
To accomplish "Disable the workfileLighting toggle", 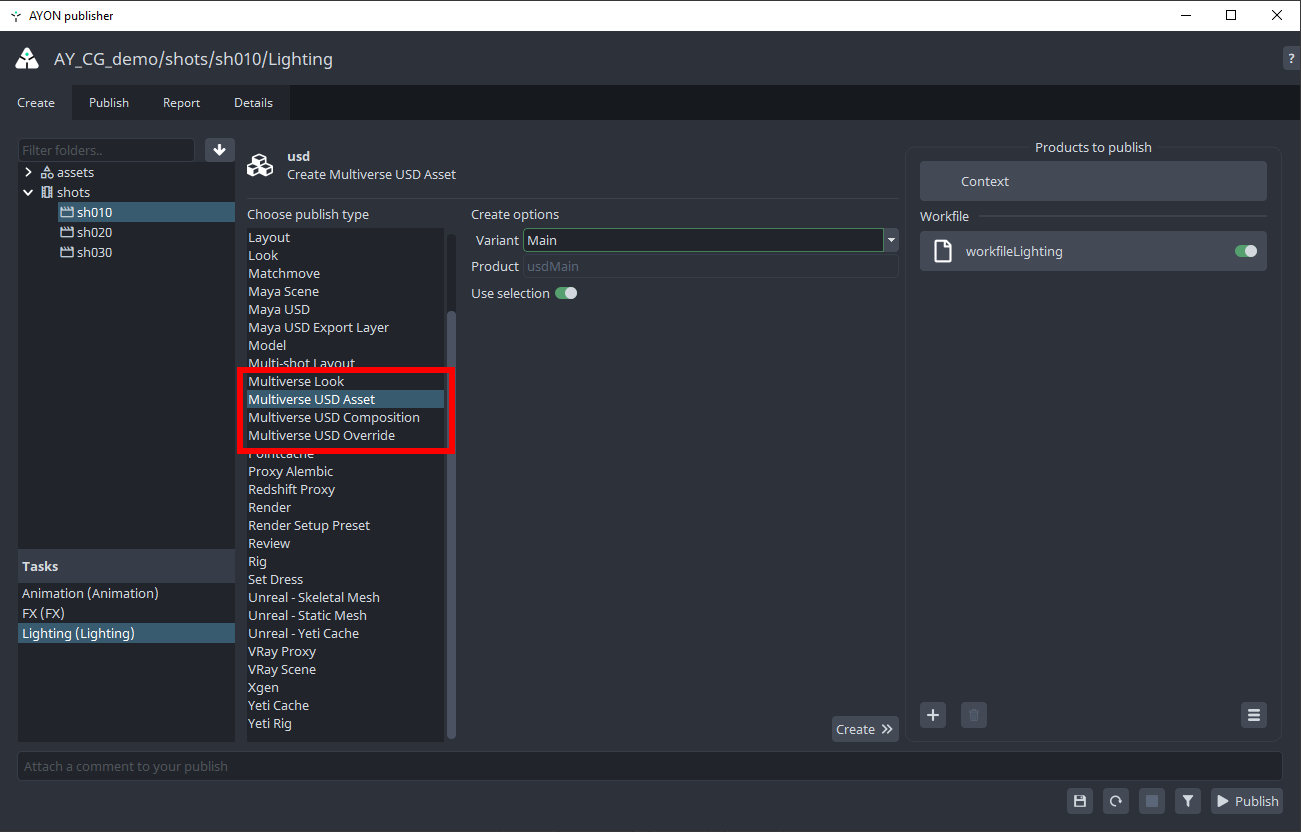I will pyautogui.click(x=1246, y=251).
